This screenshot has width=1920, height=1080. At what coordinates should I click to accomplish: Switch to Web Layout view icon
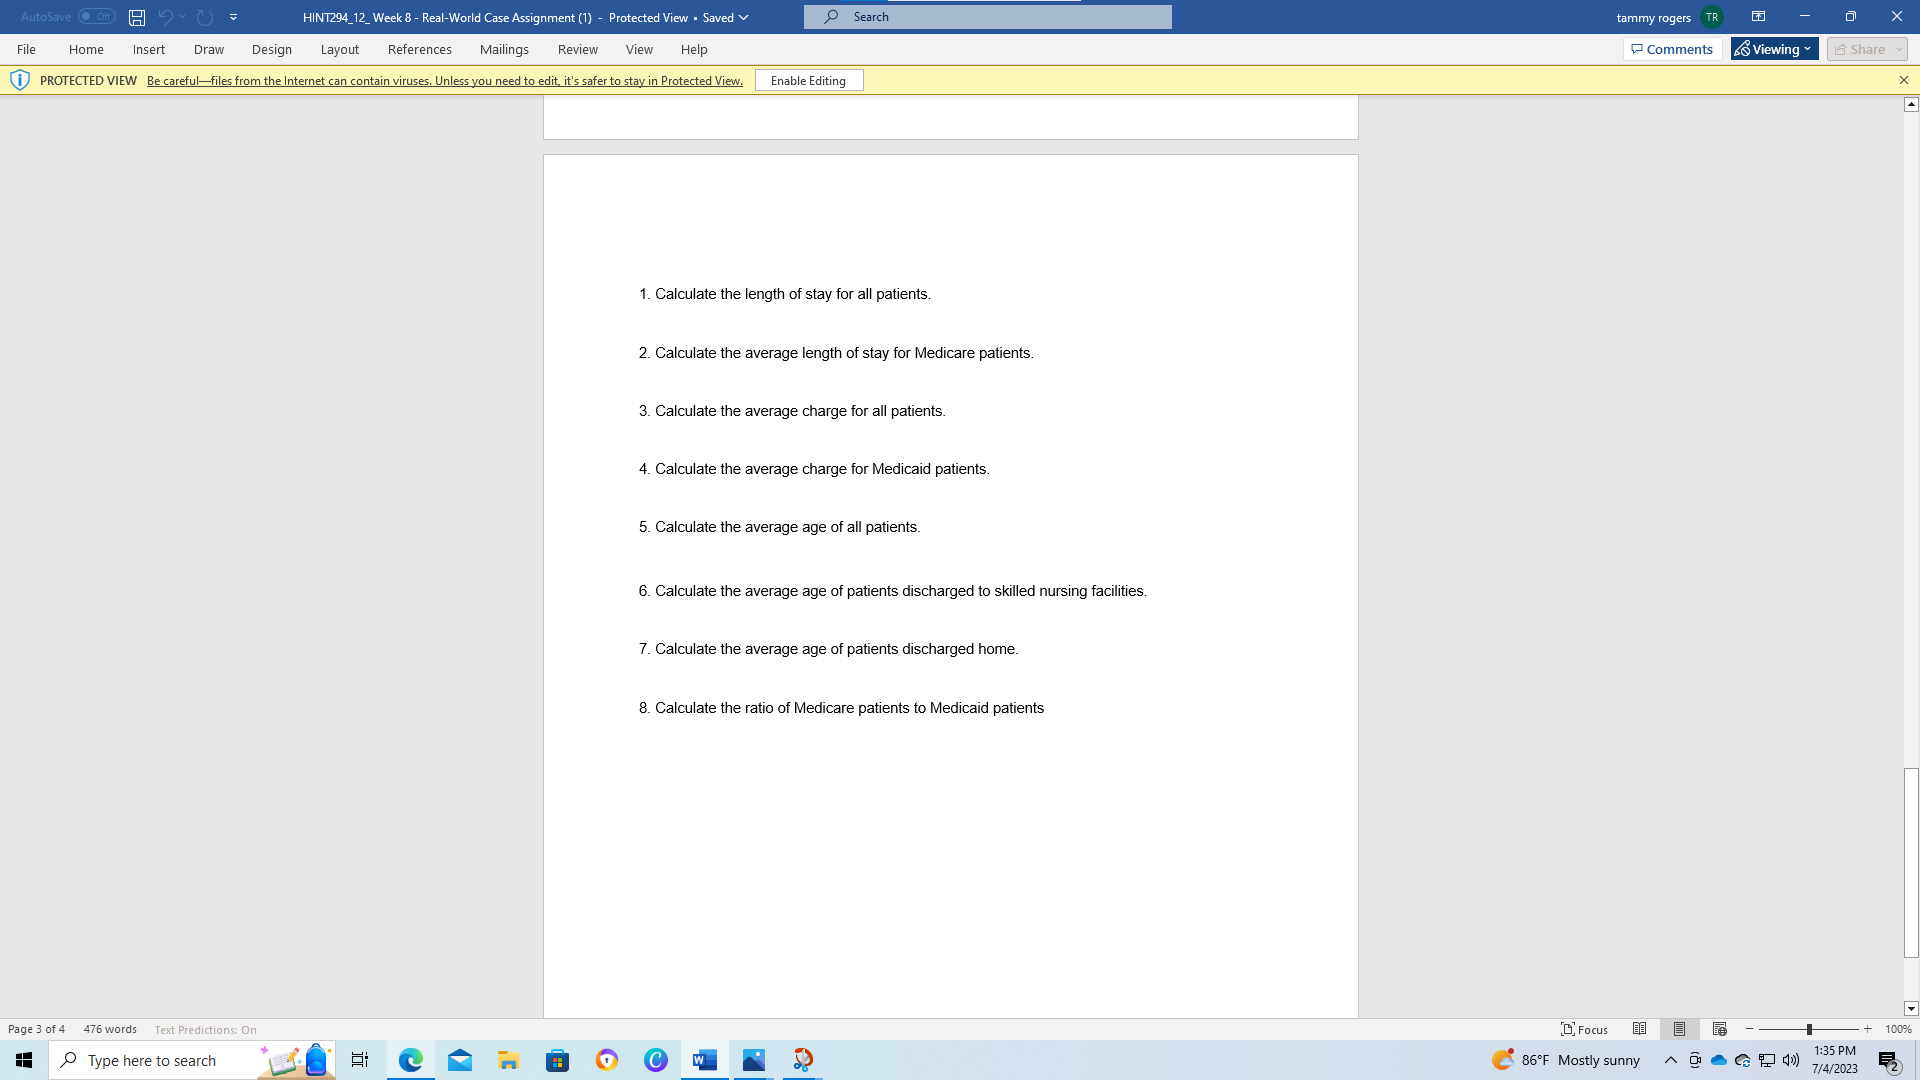point(1719,1029)
